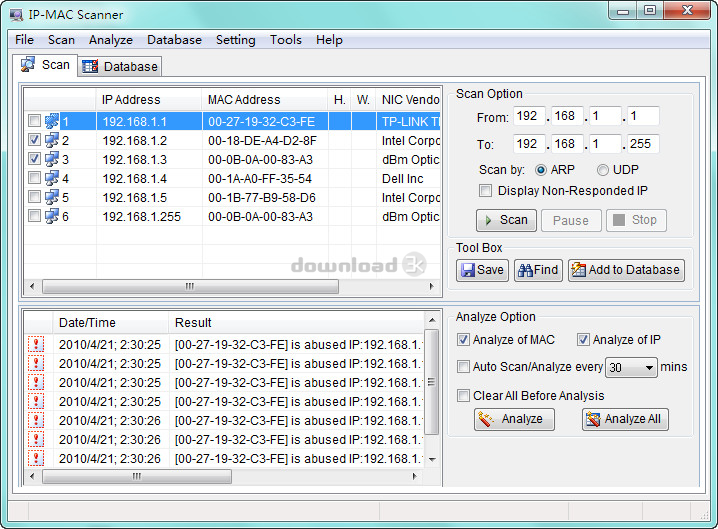The height and width of the screenshot is (529, 718).
Task: Sort by the IP Address column header
Action: click(149, 100)
